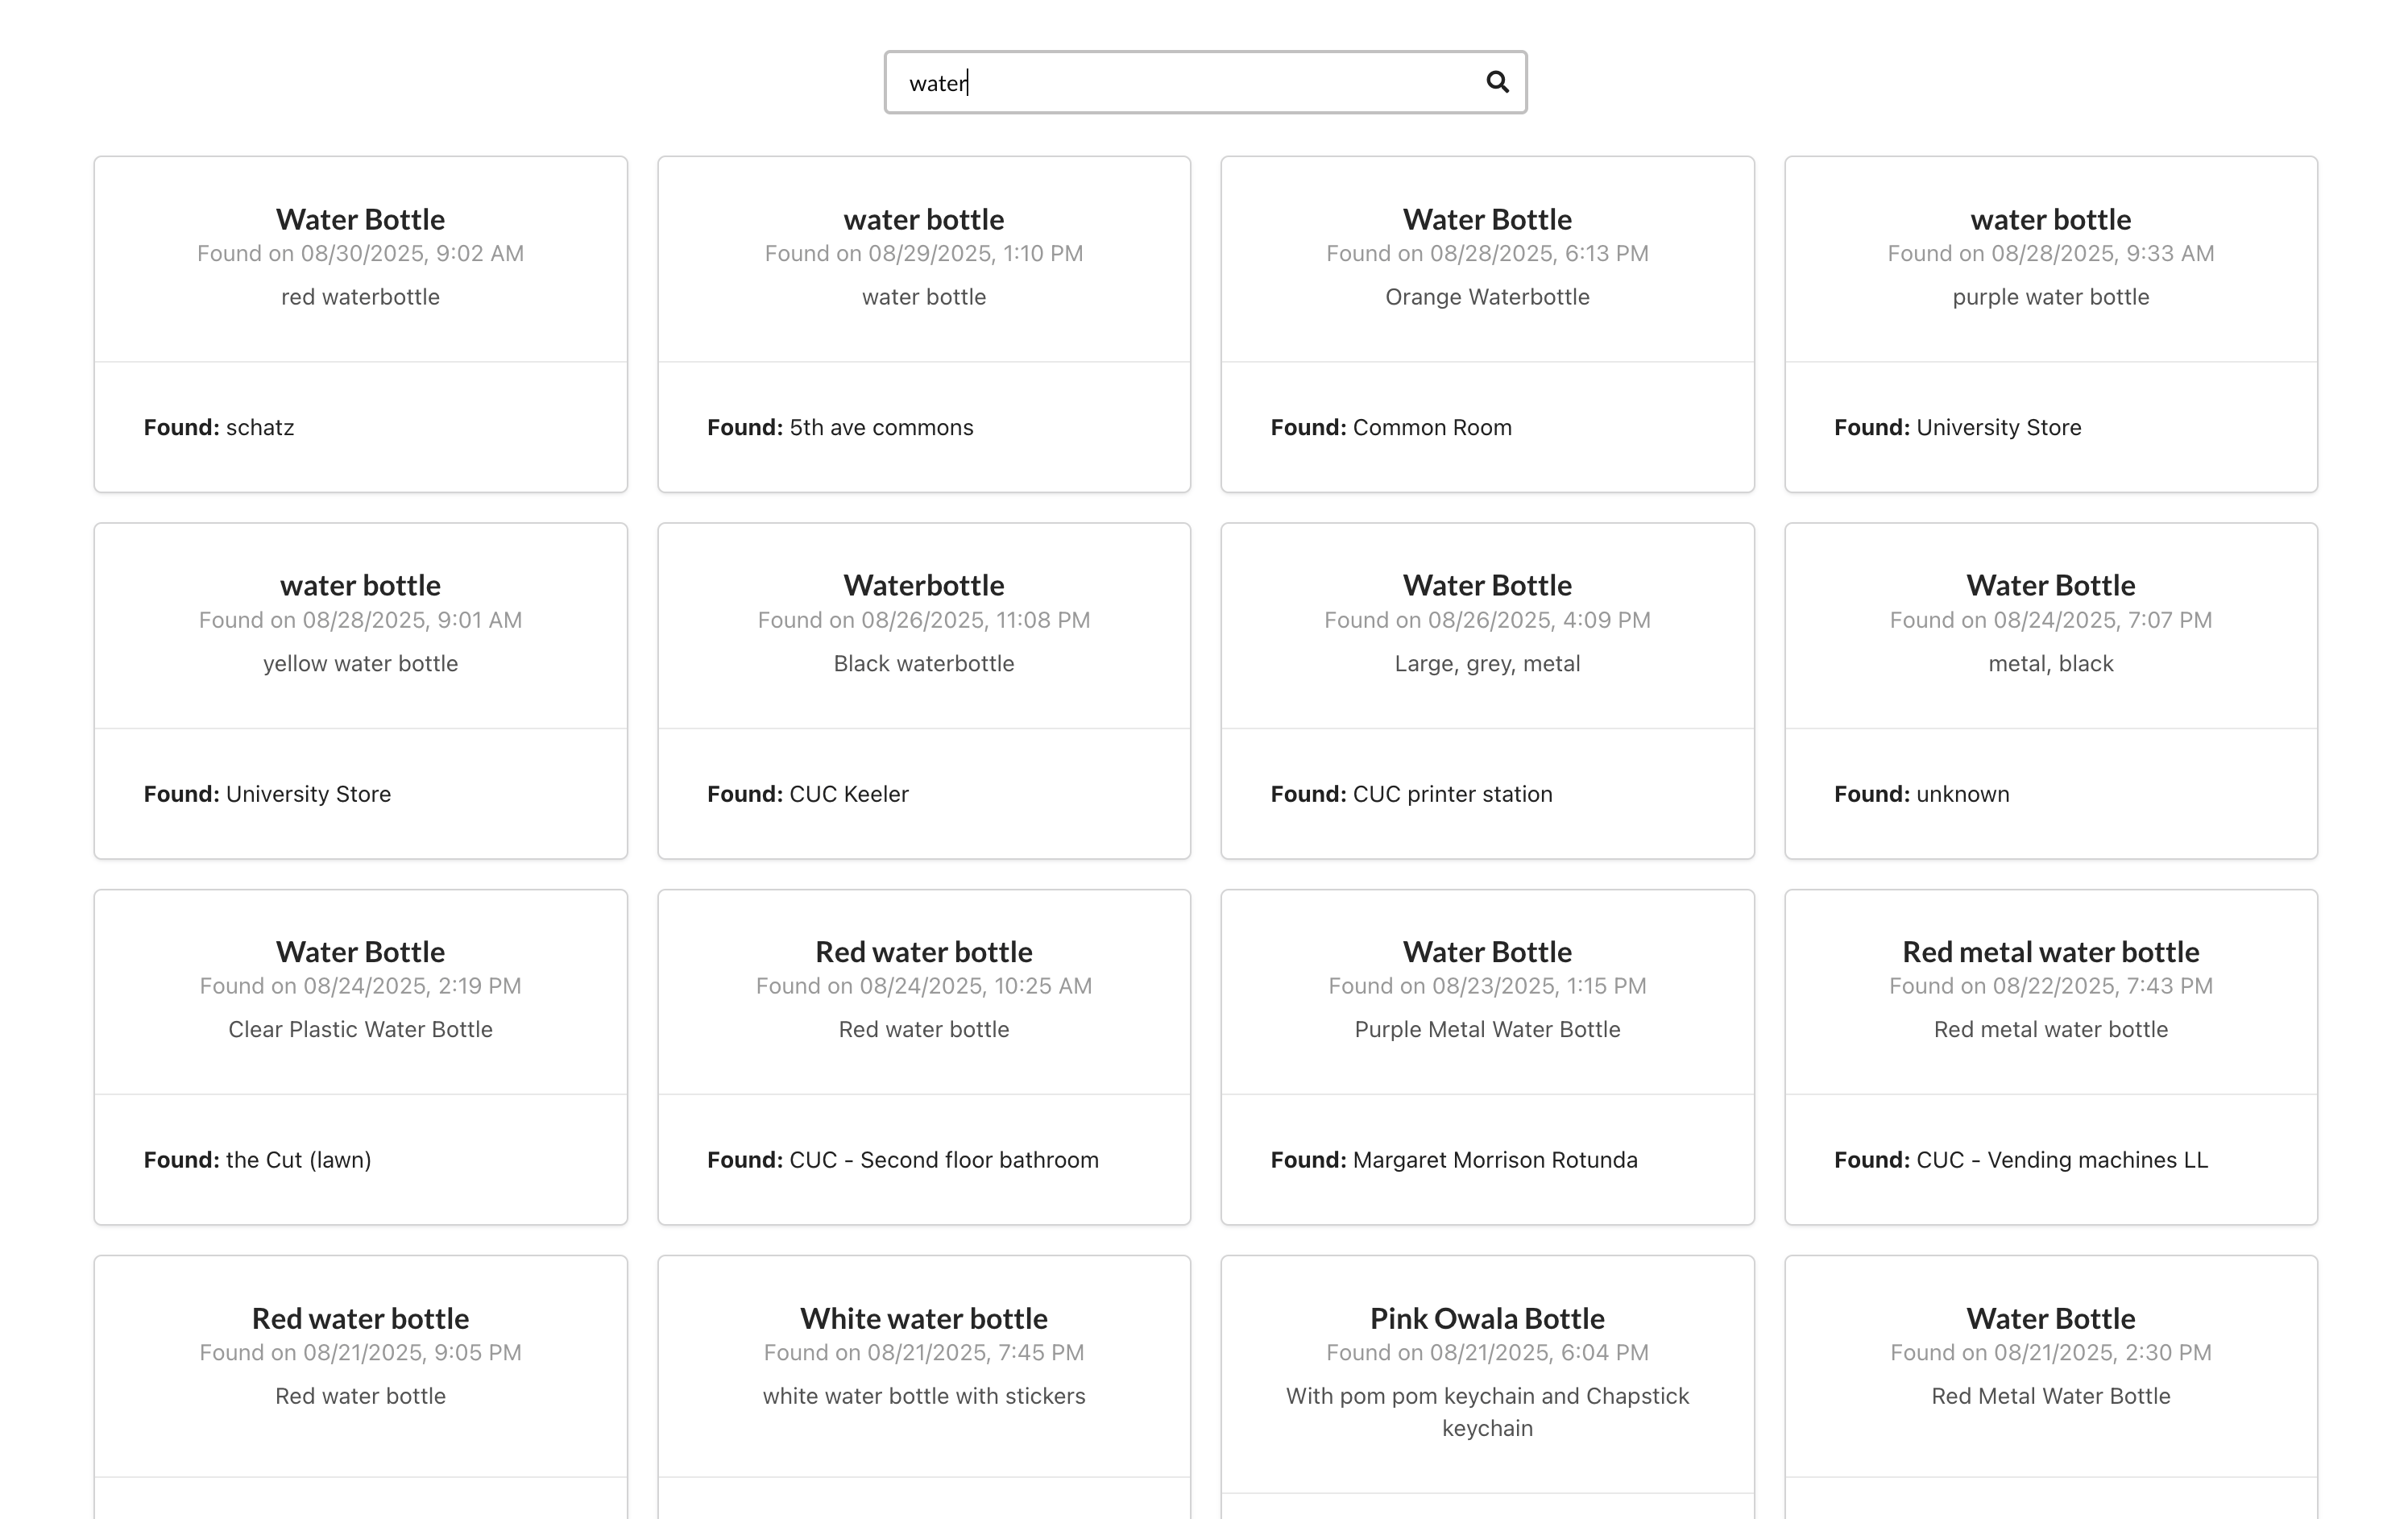The image size is (2408, 1519).
Task: Click the magnifying glass search icon
Action: pos(1496,82)
